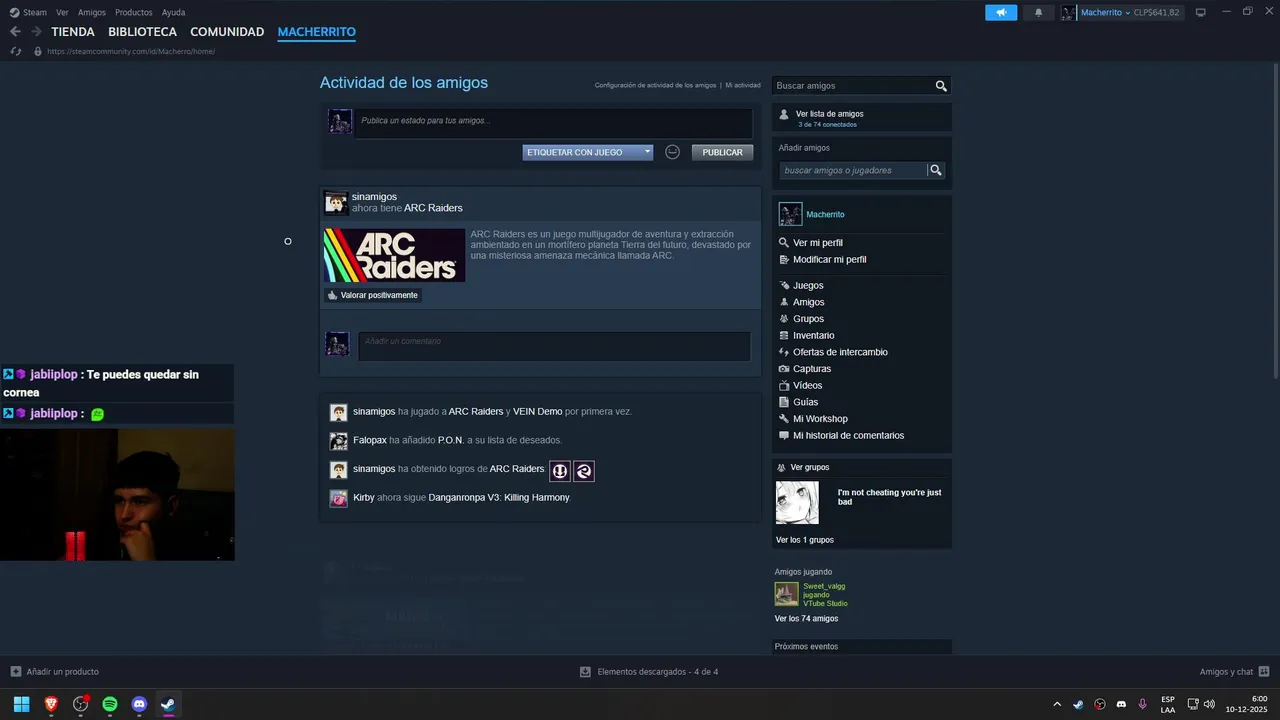The width and height of the screenshot is (1280, 720).
Task: Open the Productos menu
Action: tap(134, 13)
